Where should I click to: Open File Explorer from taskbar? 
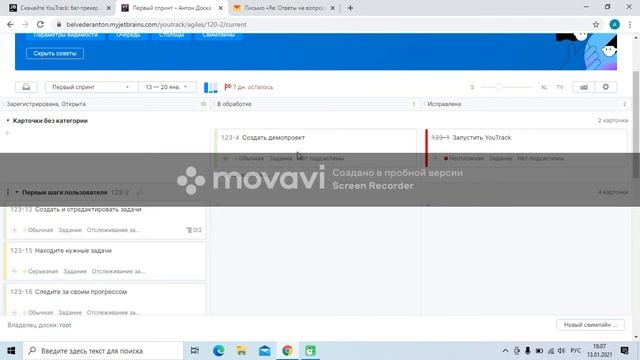(241, 351)
